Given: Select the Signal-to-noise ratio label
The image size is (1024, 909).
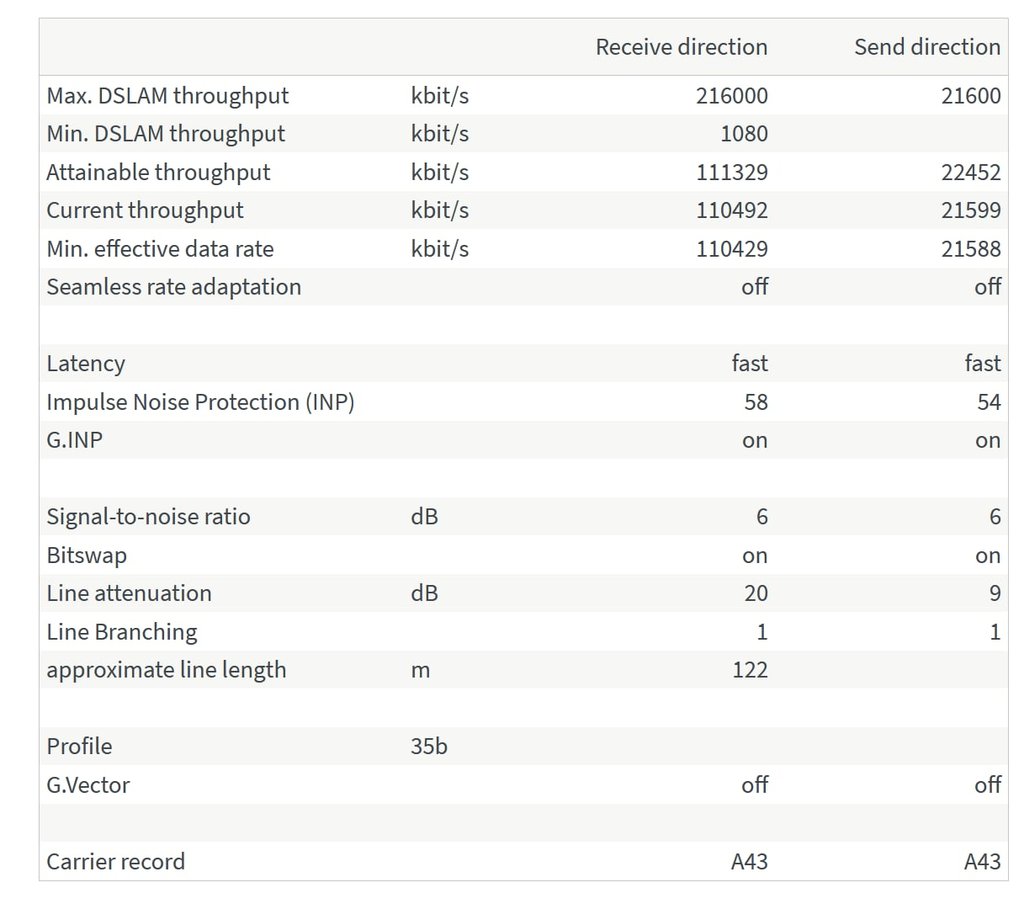Looking at the screenshot, I should coord(148,517).
